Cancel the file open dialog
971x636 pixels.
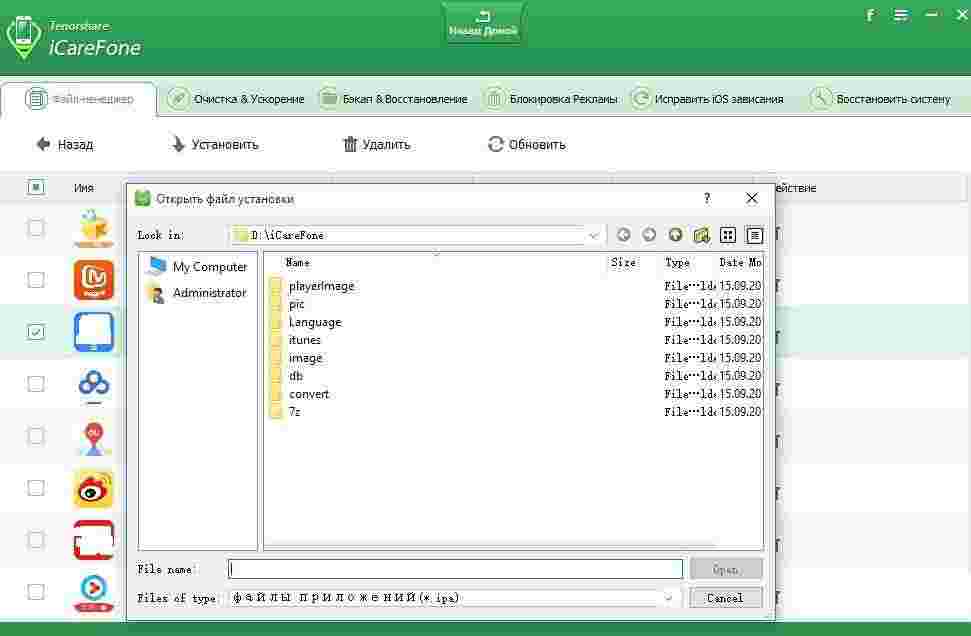[725, 598]
